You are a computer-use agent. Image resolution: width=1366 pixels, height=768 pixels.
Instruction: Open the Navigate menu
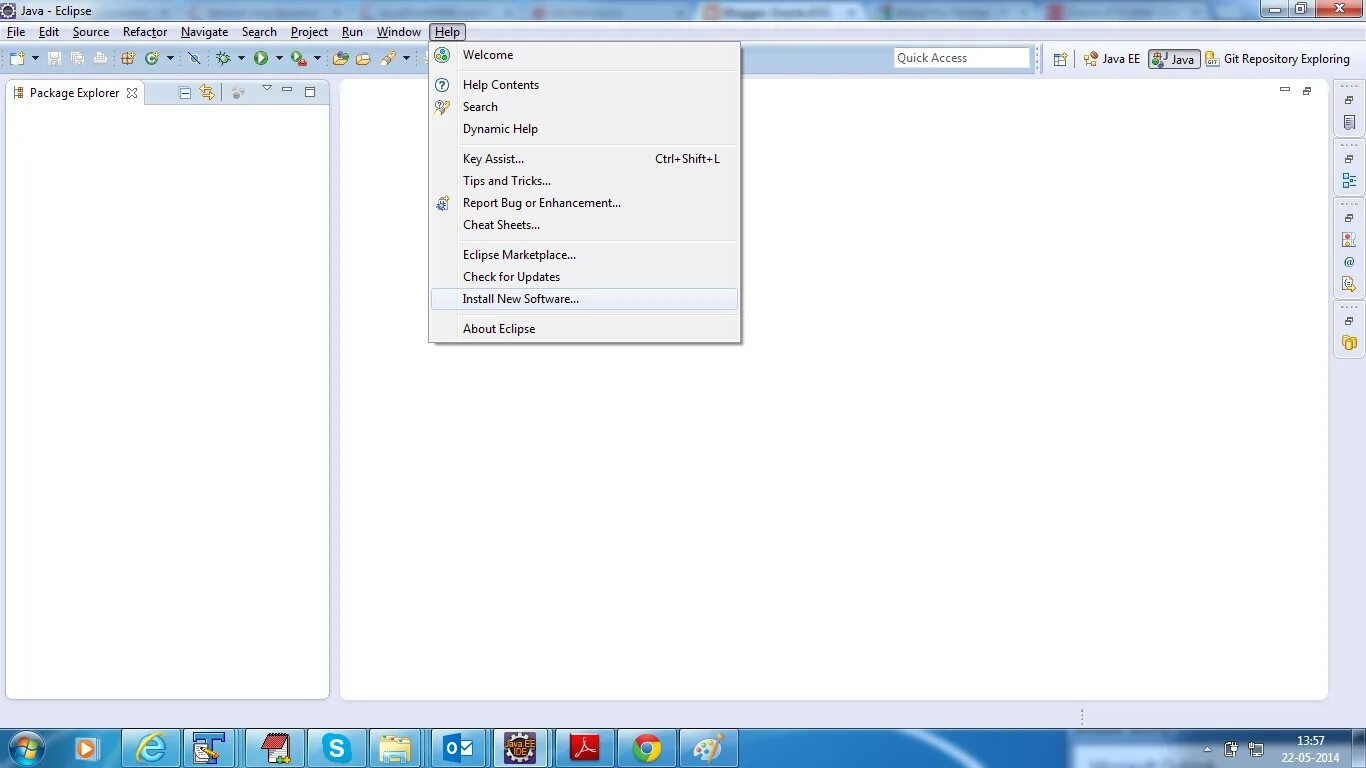(204, 32)
